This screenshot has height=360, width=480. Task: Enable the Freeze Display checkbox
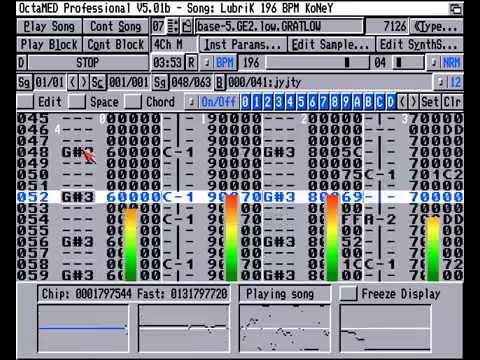pyautogui.click(x=349, y=294)
